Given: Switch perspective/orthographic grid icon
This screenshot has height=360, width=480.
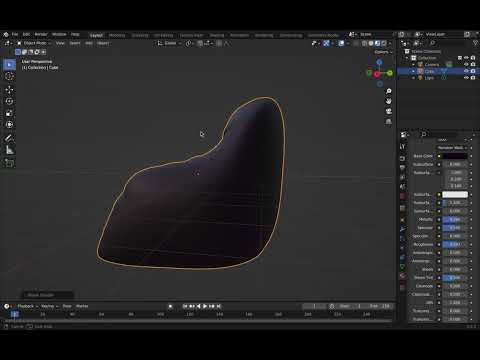Looking at the screenshot, I should click(389, 122).
